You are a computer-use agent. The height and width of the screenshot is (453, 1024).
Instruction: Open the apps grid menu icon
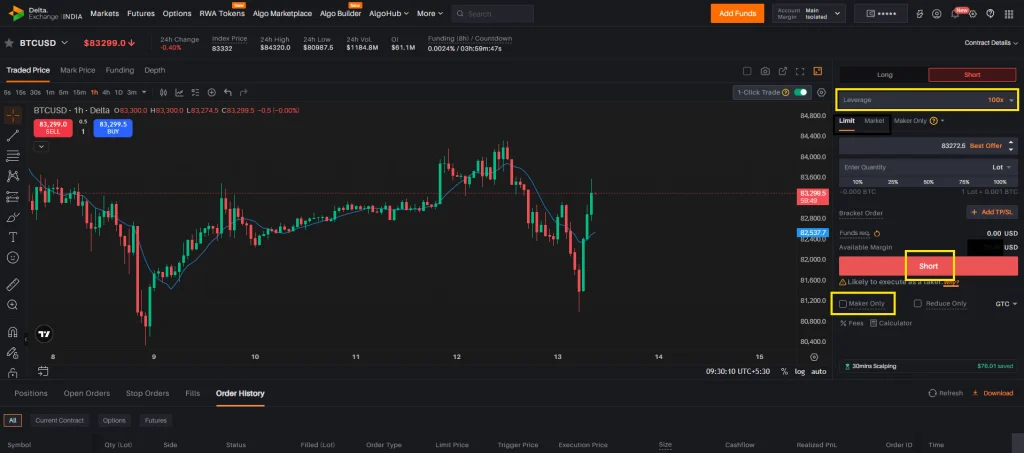pyautogui.click(x=1008, y=14)
